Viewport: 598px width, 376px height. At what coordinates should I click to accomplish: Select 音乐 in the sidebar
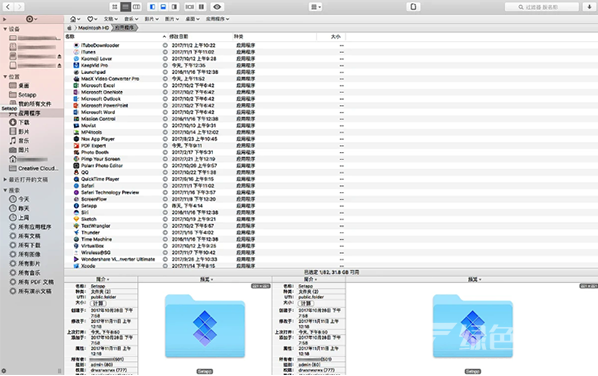tap(32, 141)
